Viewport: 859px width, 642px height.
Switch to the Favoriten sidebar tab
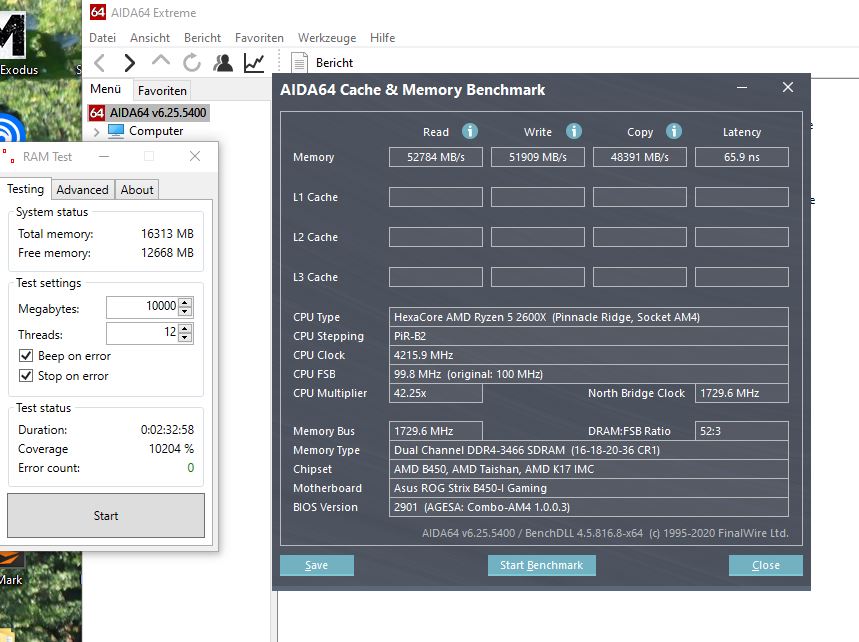(162, 90)
